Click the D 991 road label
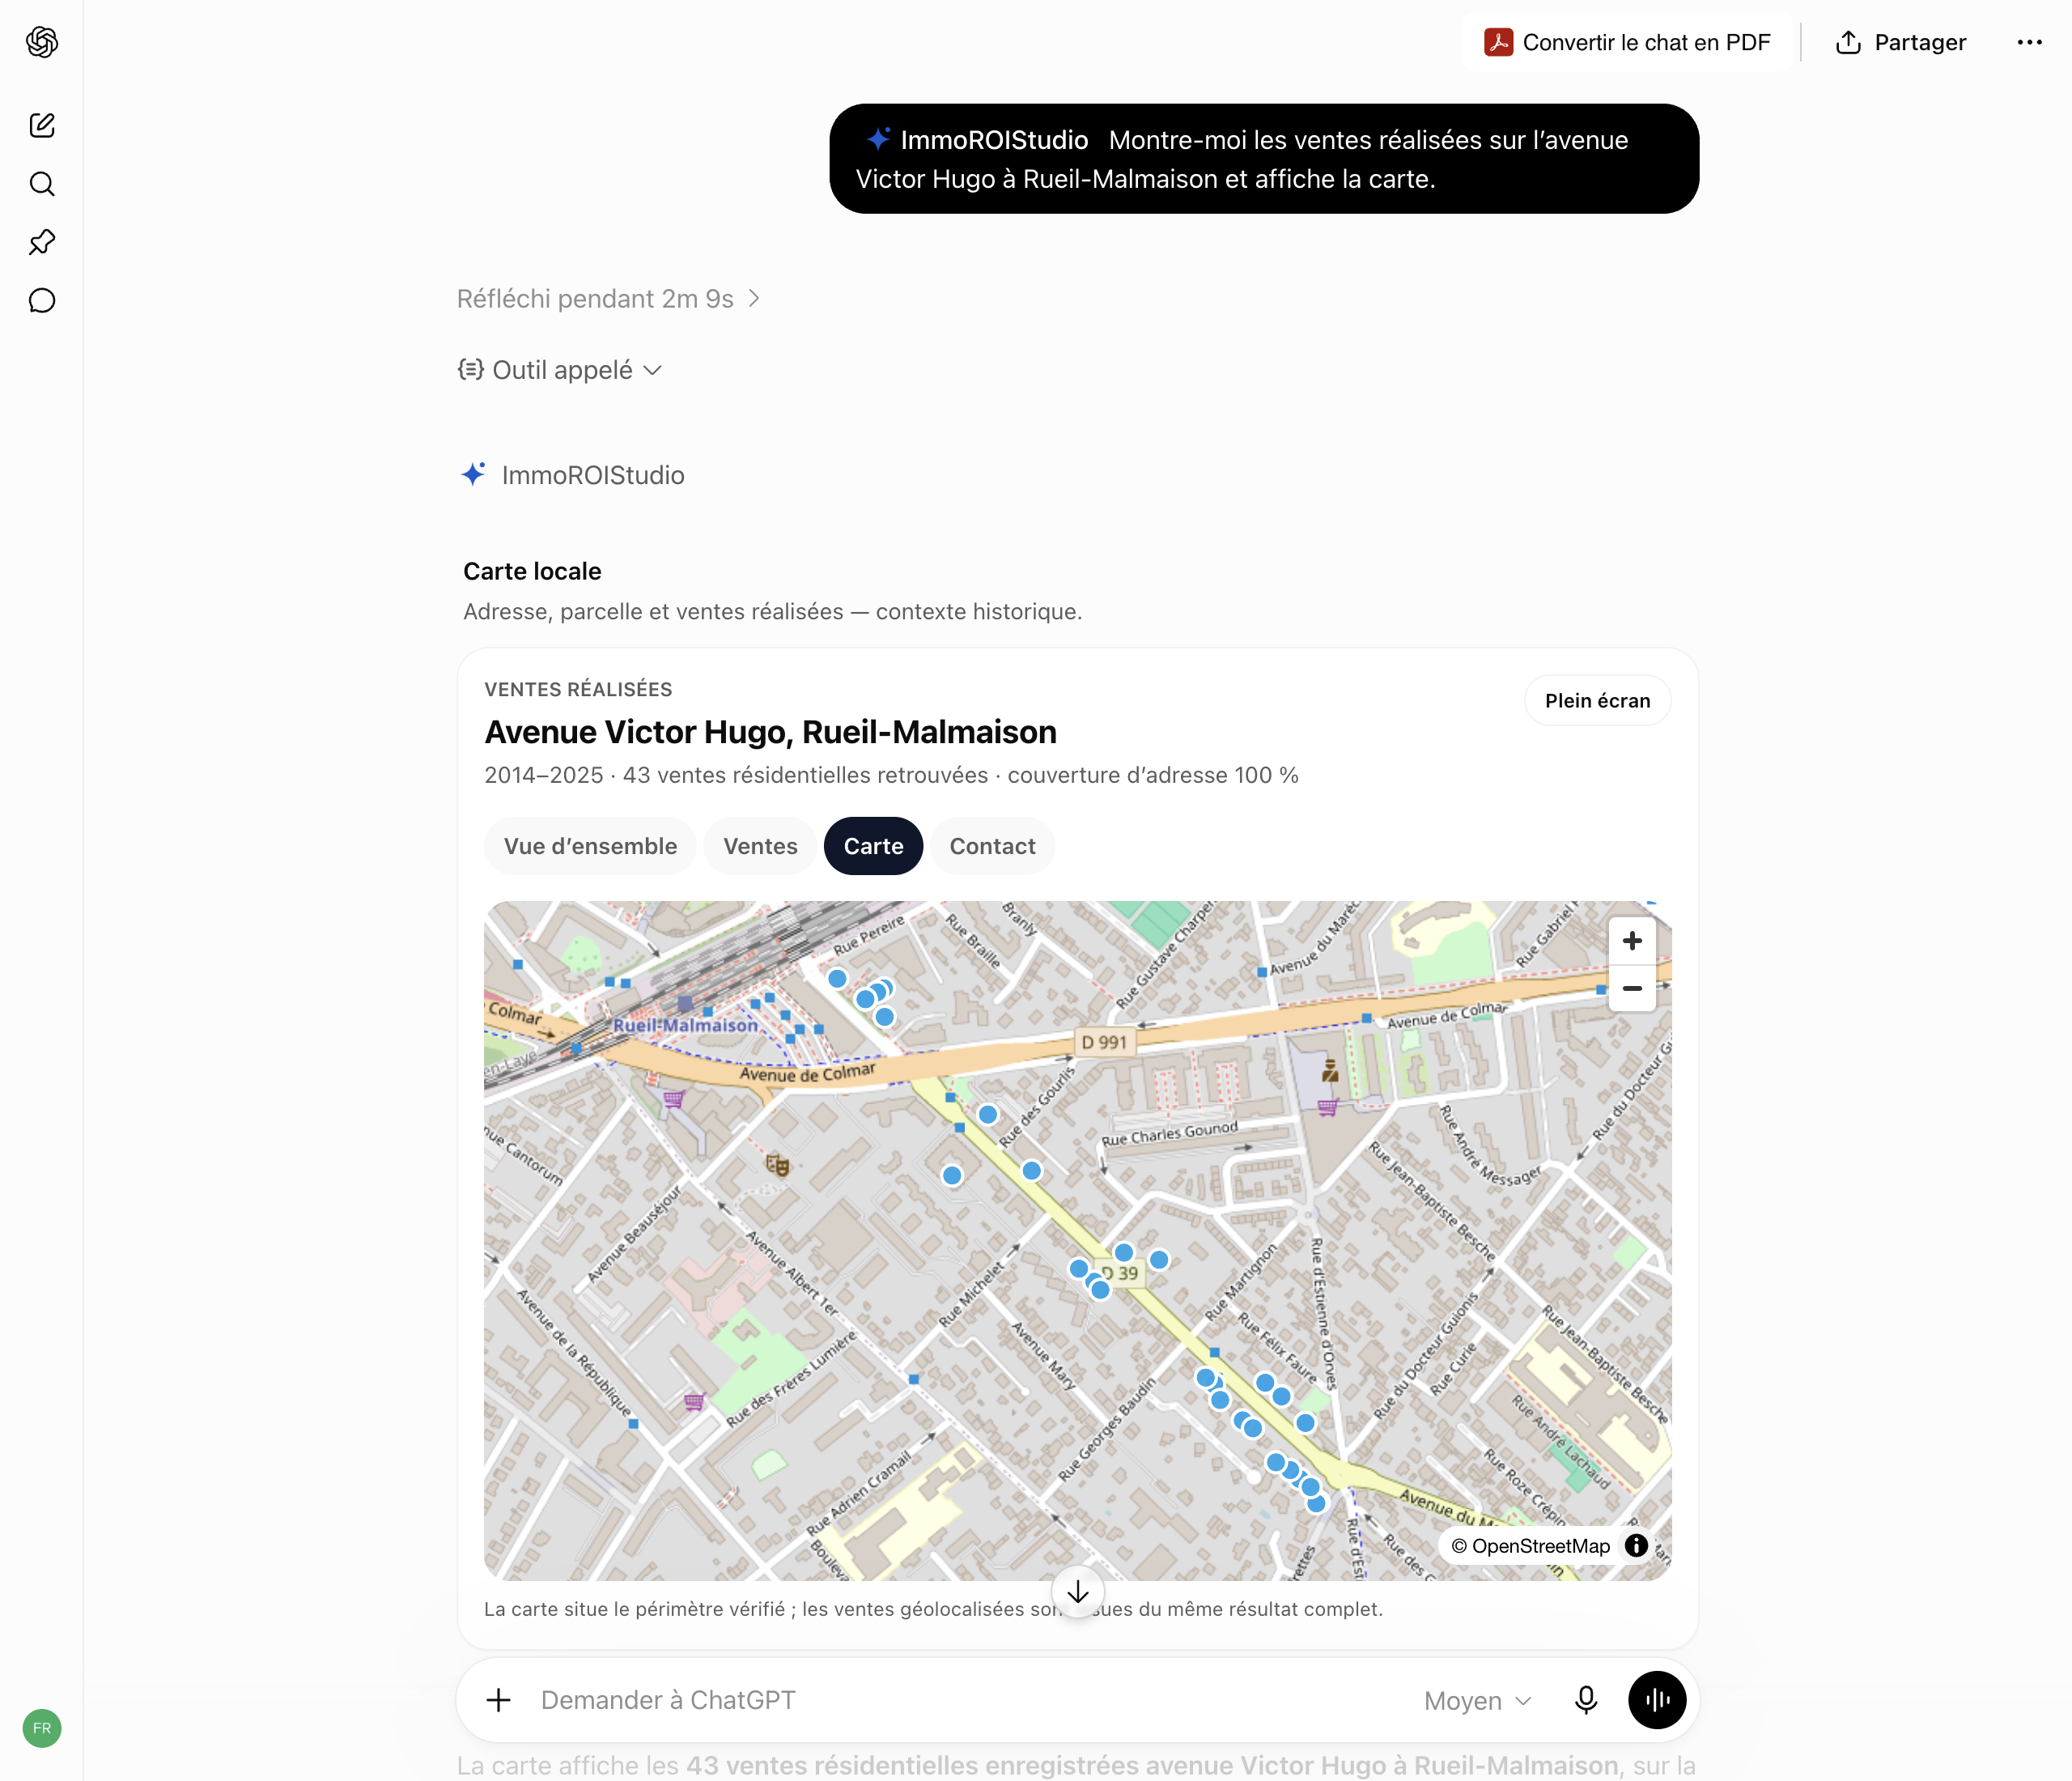 click(1104, 1042)
